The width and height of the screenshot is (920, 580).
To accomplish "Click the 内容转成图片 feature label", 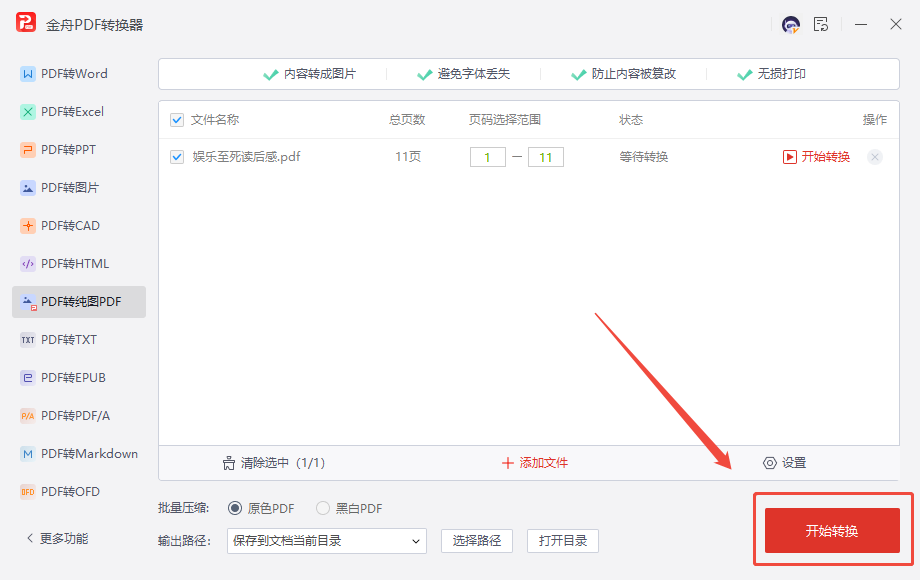I will (x=320, y=74).
